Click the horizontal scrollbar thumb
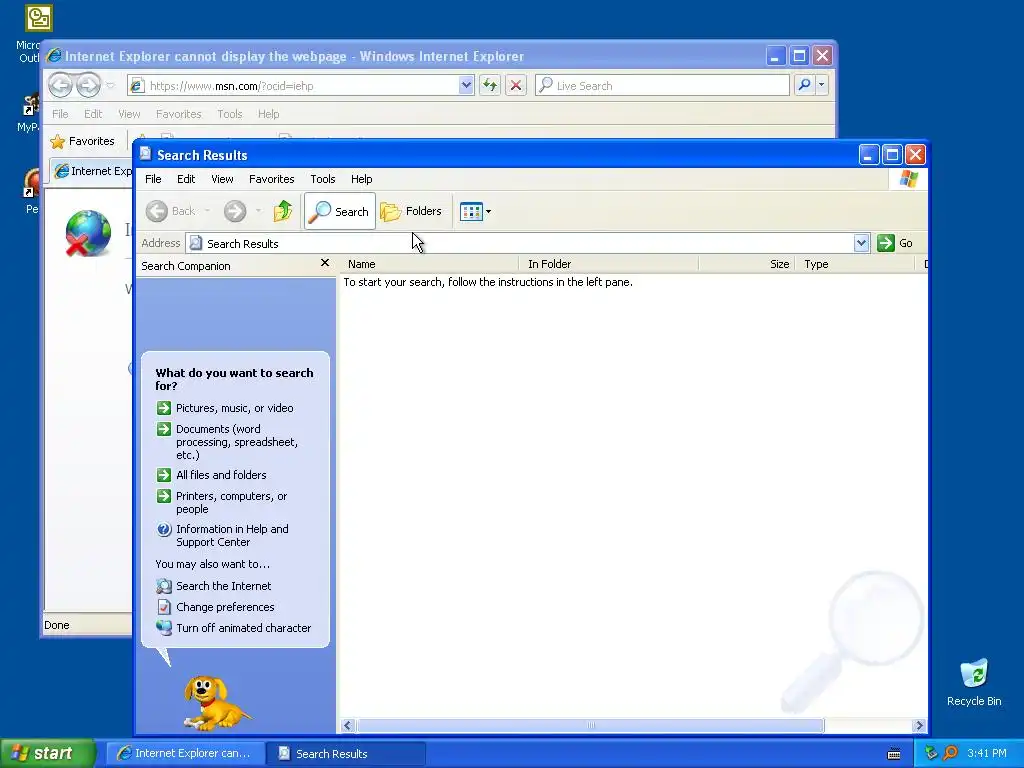Screen dimensions: 1024x768 pyautogui.click(x=590, y=726)
